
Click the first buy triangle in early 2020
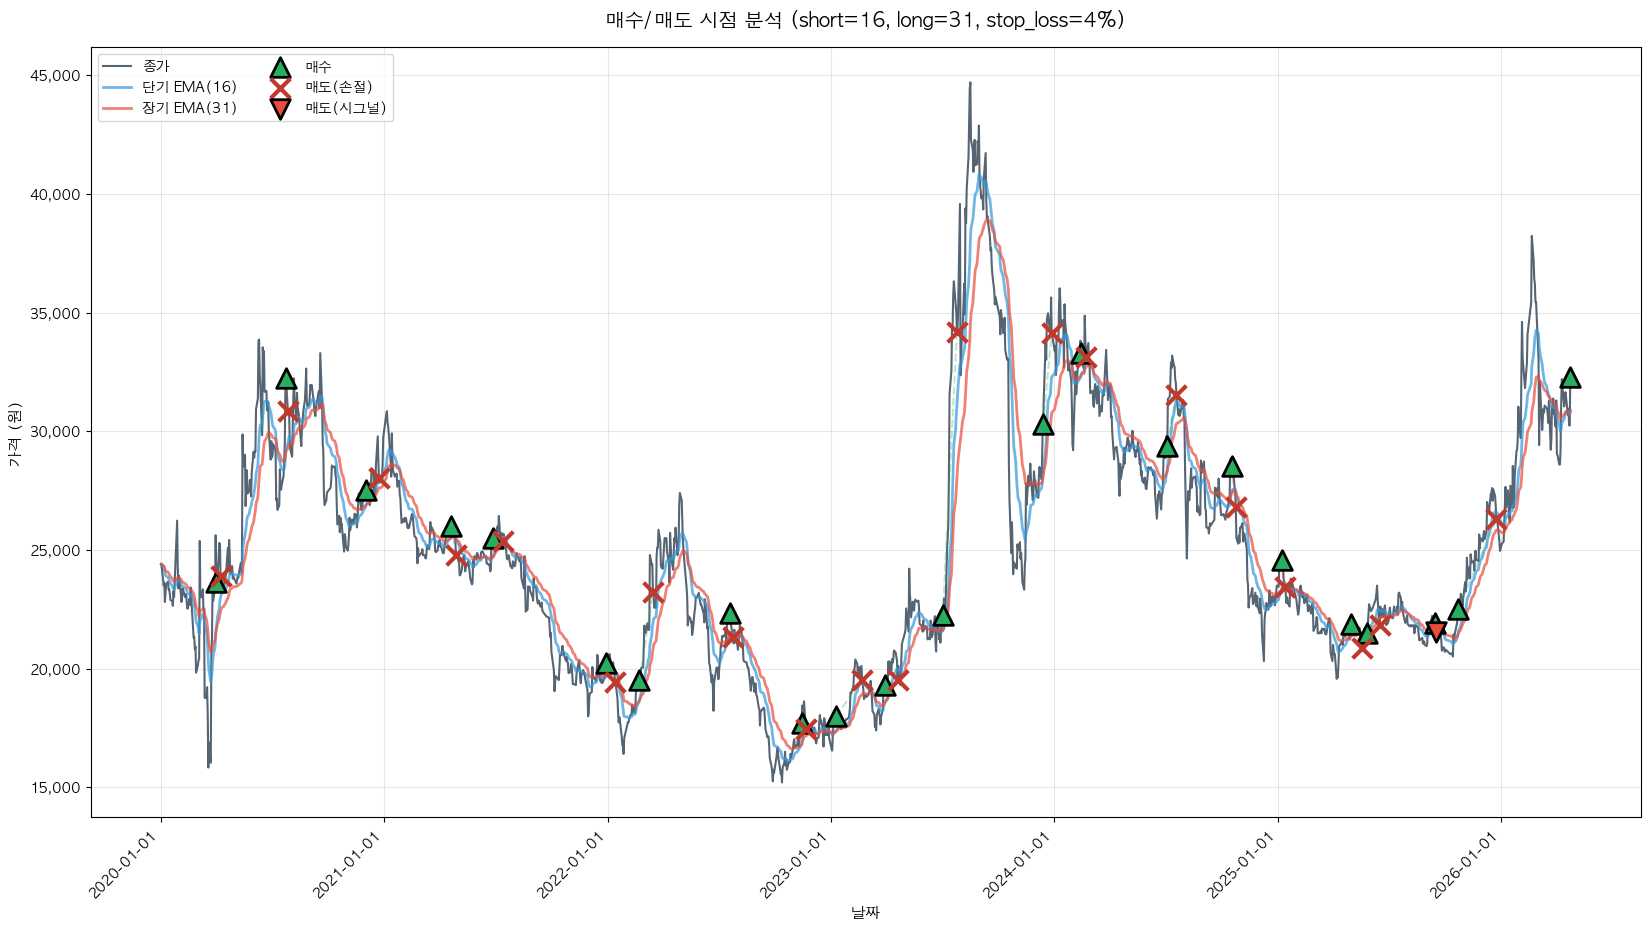coord(216,582)
